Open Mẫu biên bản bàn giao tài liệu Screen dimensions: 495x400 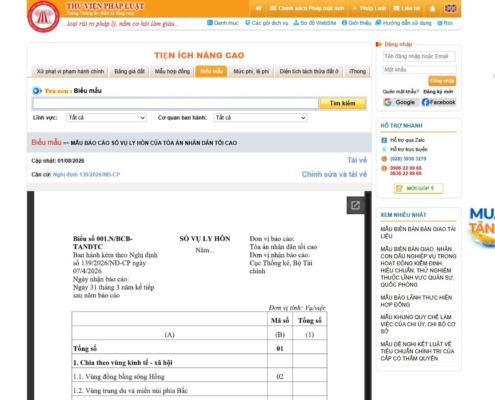tap(418, 233)
